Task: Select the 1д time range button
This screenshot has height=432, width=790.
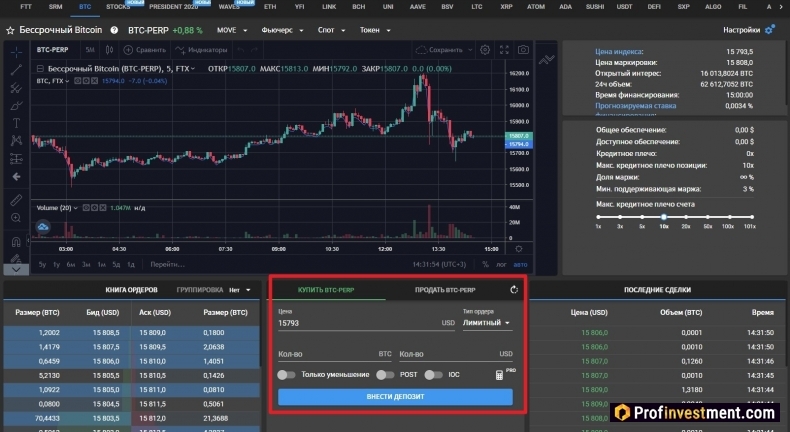Action: click(x=131, y=264)
